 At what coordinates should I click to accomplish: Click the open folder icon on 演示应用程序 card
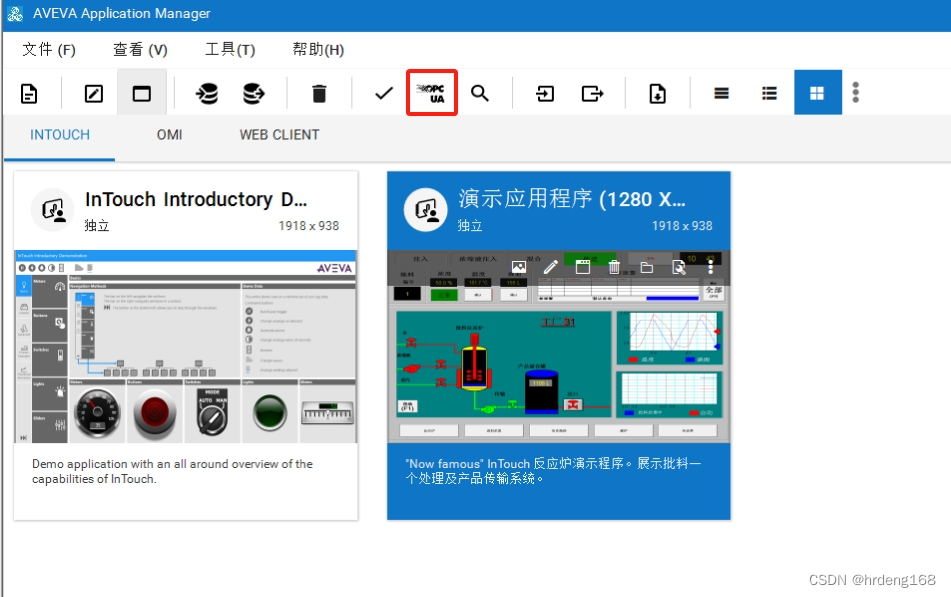647,267
